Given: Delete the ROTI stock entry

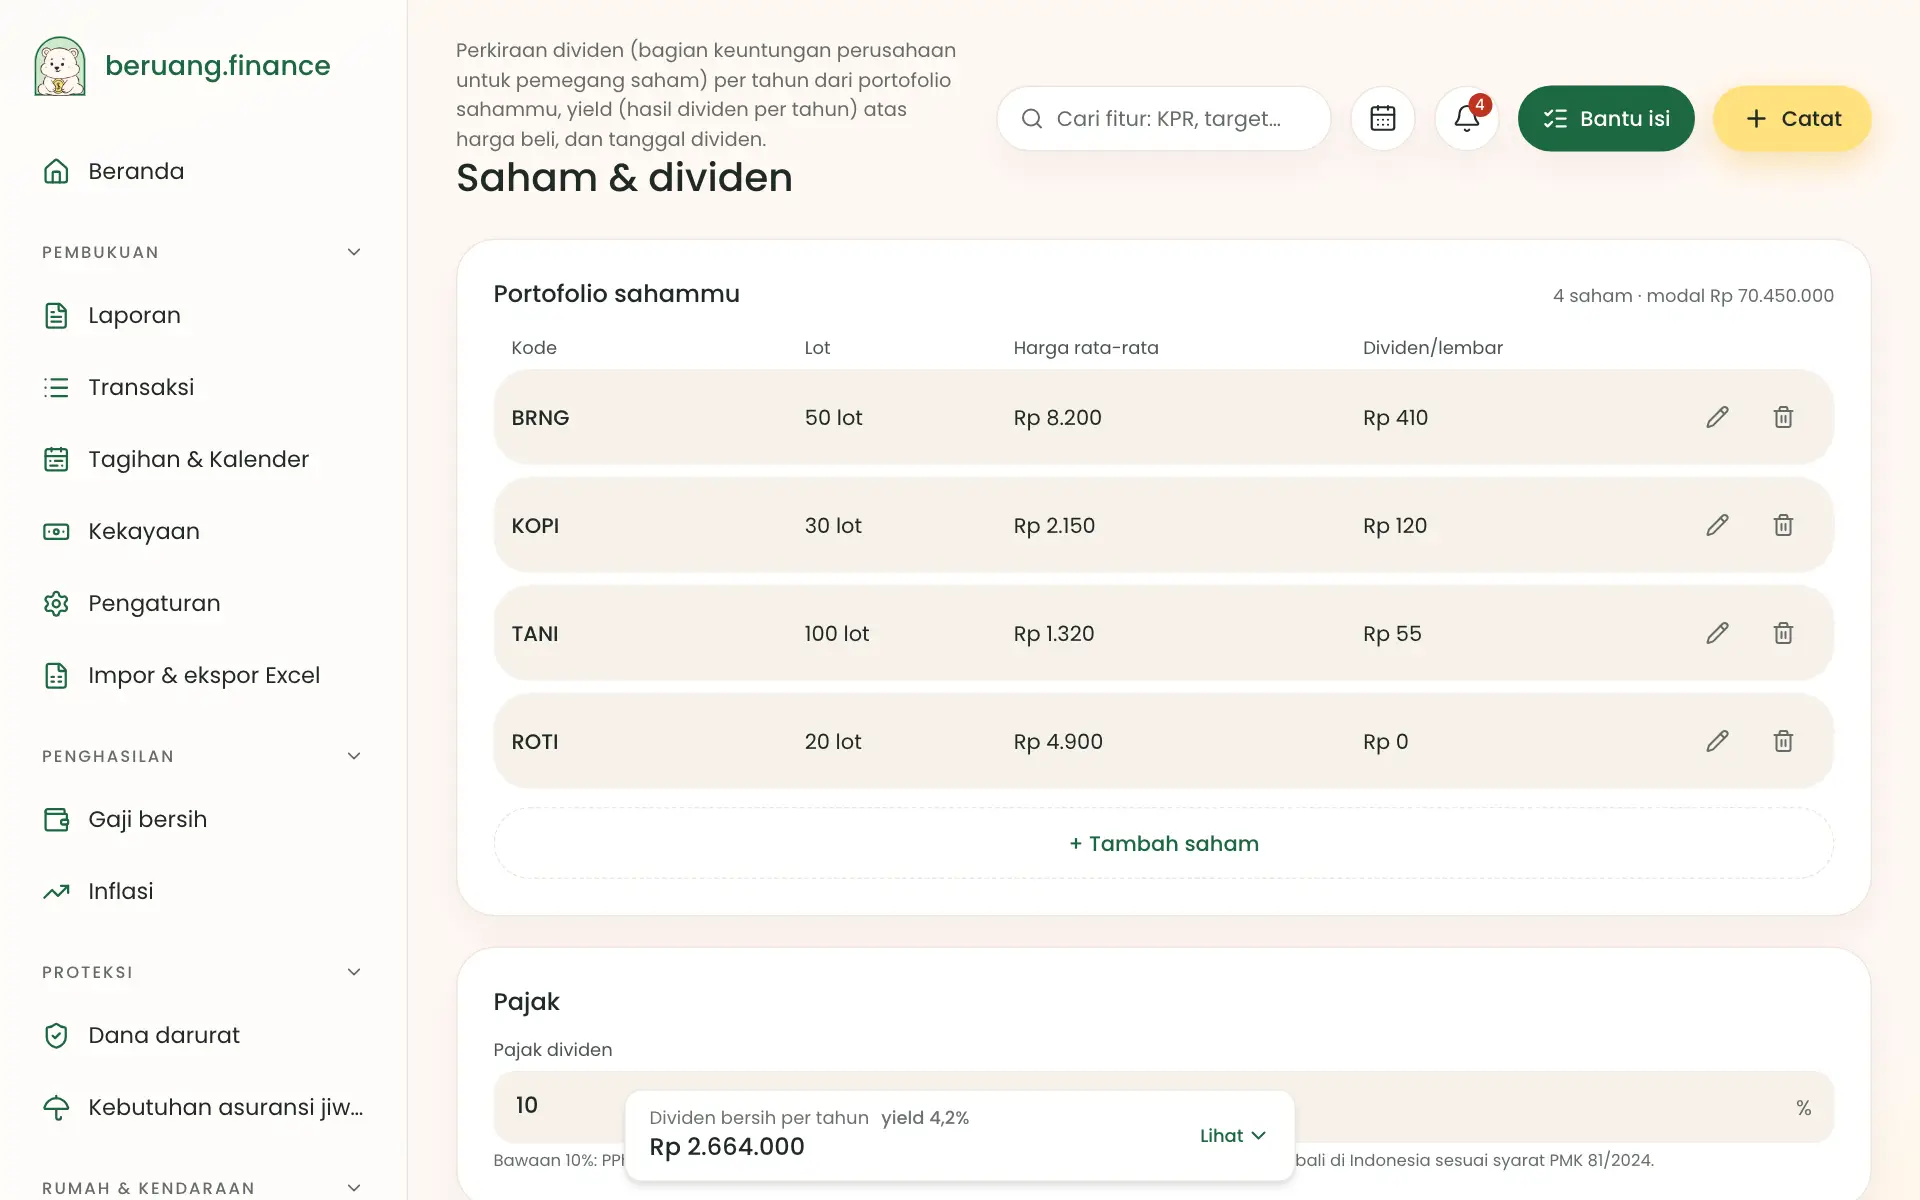Looking at the screenshot, I should click(1783, 741).
